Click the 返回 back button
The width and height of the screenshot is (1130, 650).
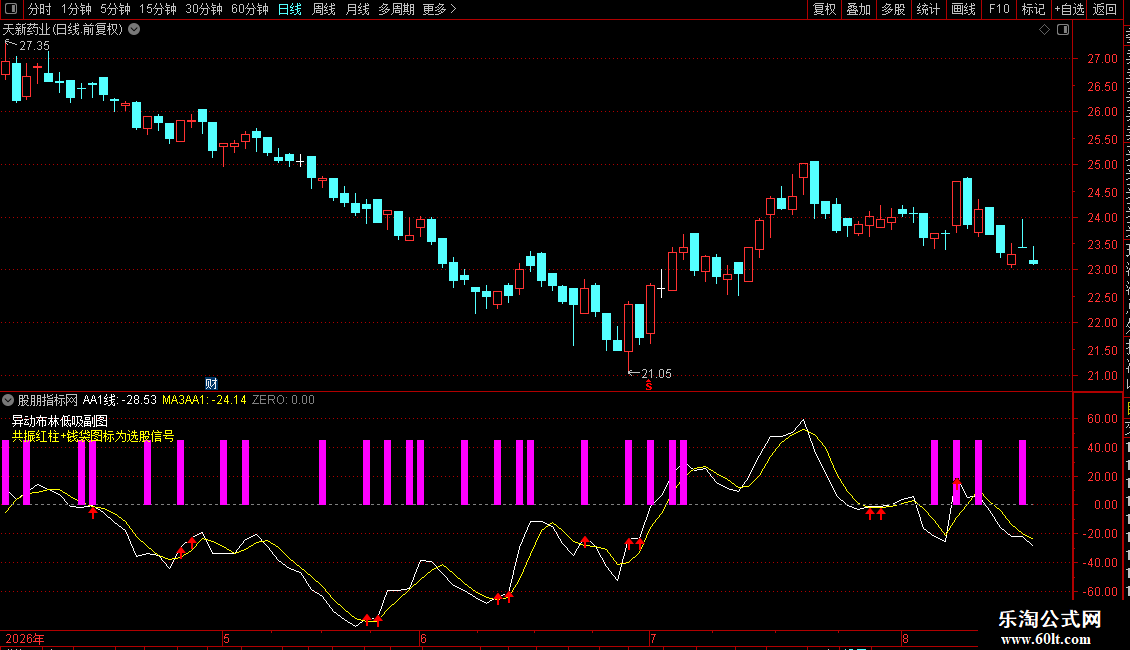[x=1104, y=9]
